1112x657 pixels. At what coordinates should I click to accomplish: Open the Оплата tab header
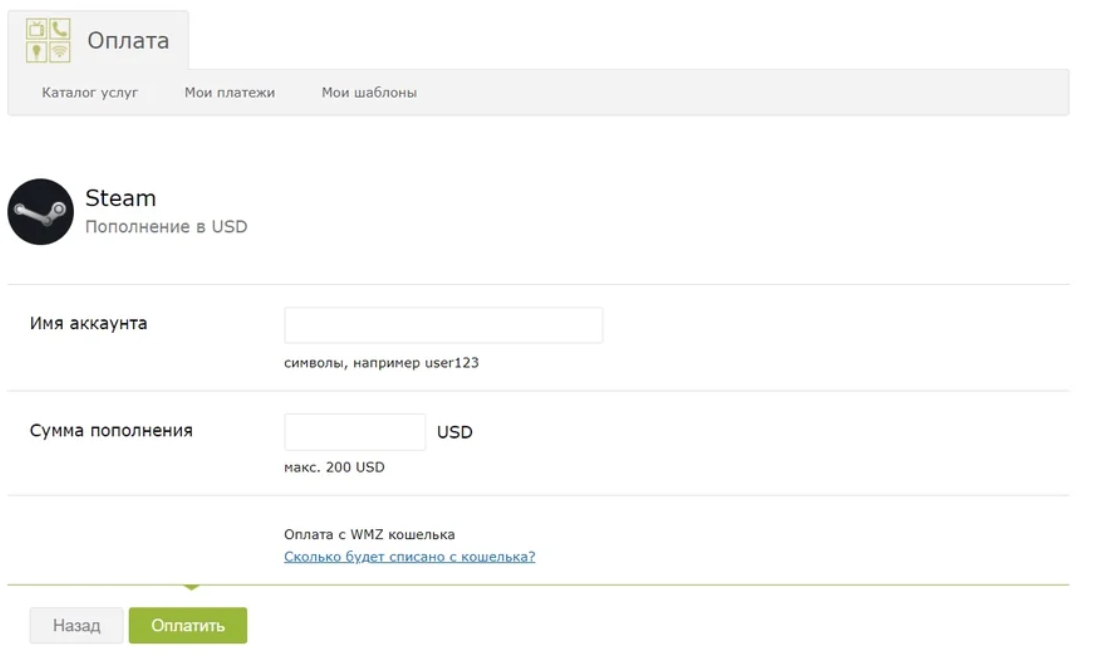coord(99,40)
